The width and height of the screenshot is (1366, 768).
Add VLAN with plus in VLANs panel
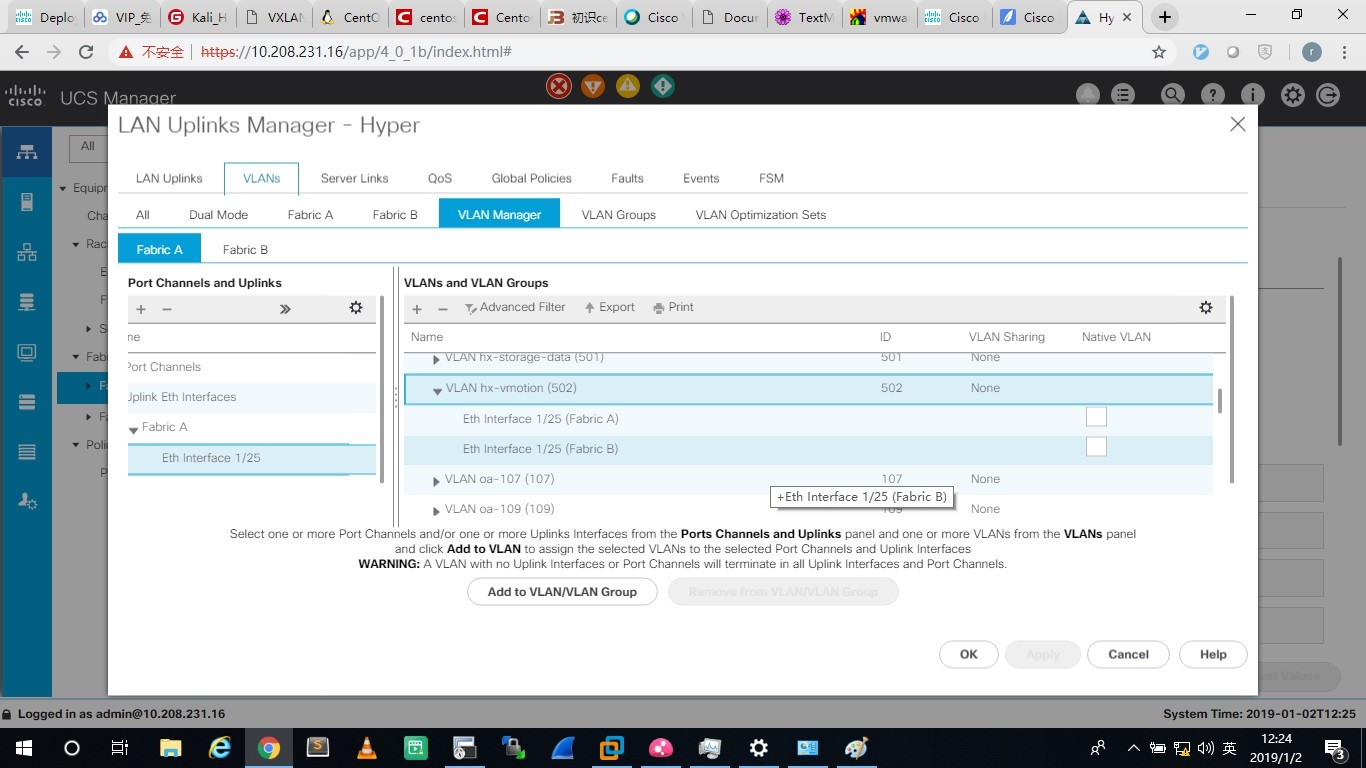[417, 309]
